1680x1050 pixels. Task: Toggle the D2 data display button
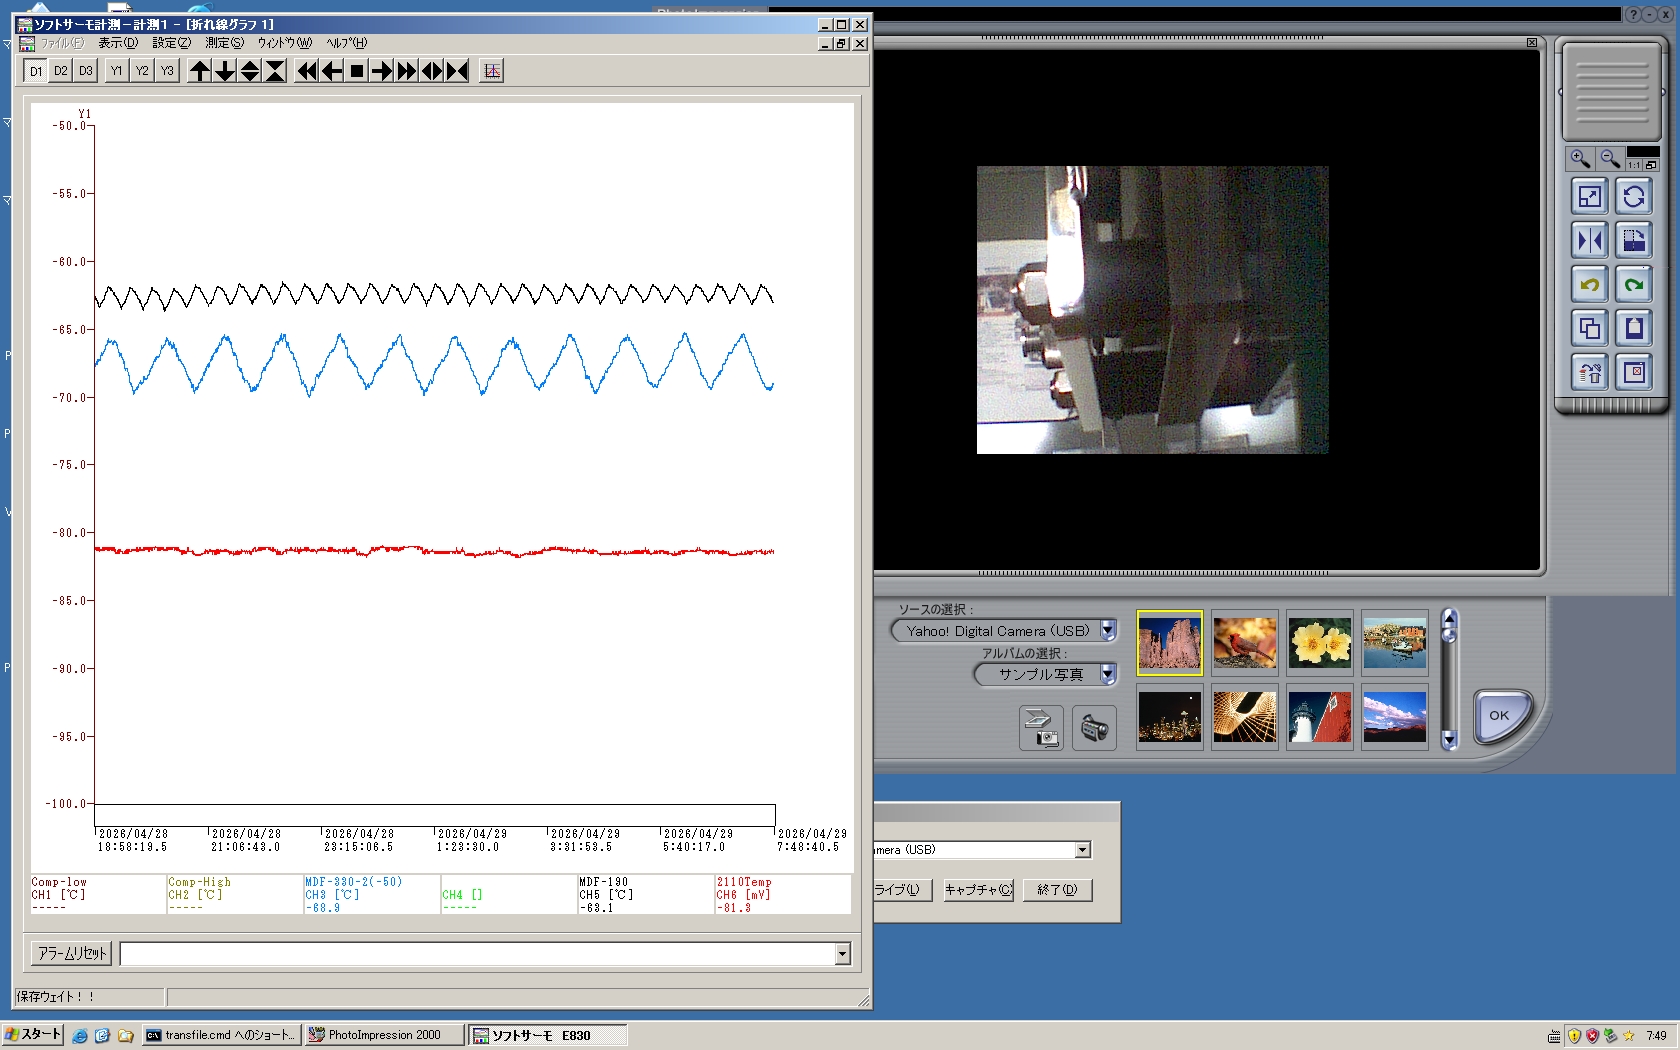click(x=61, y=71)
